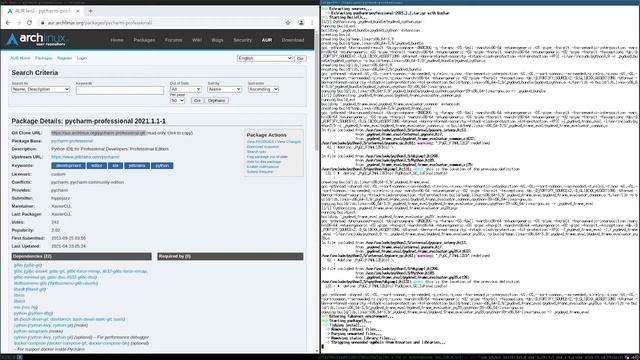This screenshot has width=640, height=360.
Task: Open Wiki in Arch navigation bar
Action: click(x=197, y=40)
